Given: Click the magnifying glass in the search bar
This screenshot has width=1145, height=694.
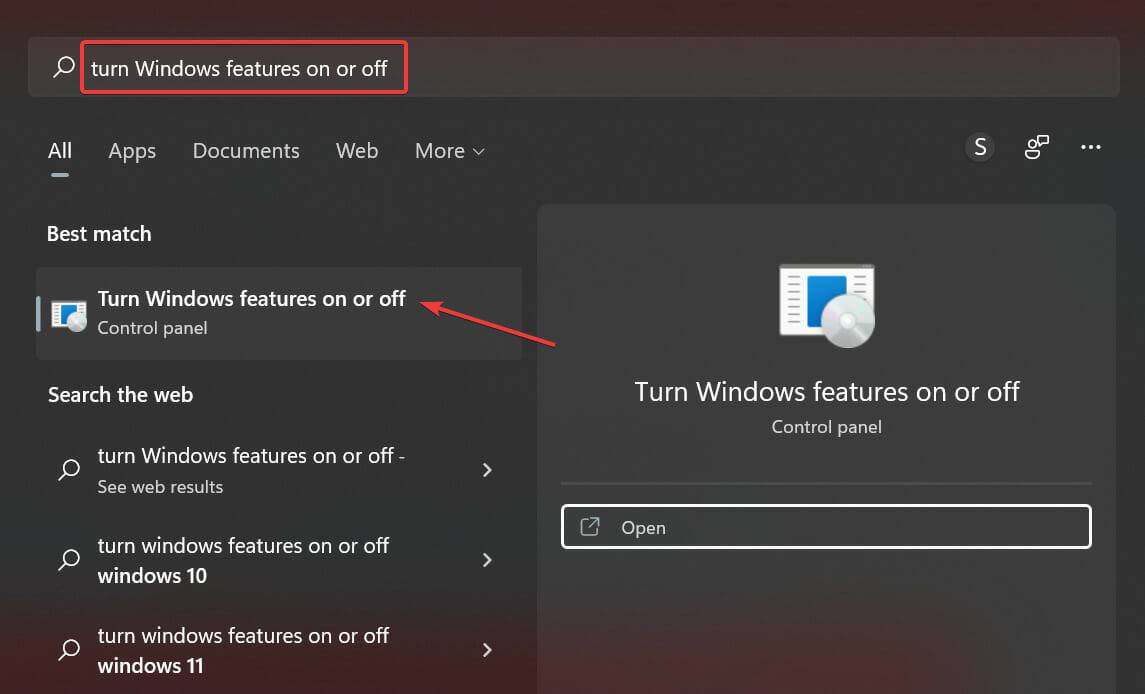Looking at the screenshot, I should click(x=63, y=66).
